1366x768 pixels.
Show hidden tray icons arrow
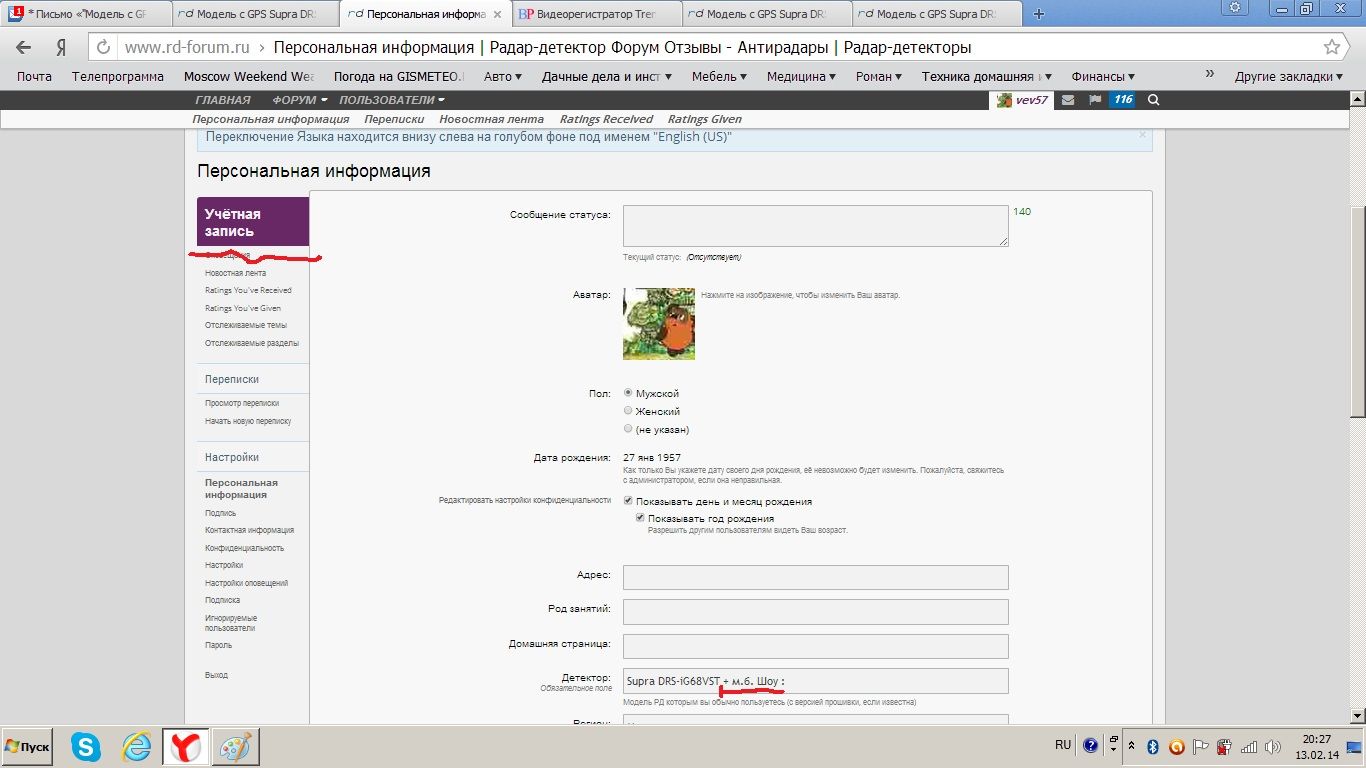(1131, 746)
